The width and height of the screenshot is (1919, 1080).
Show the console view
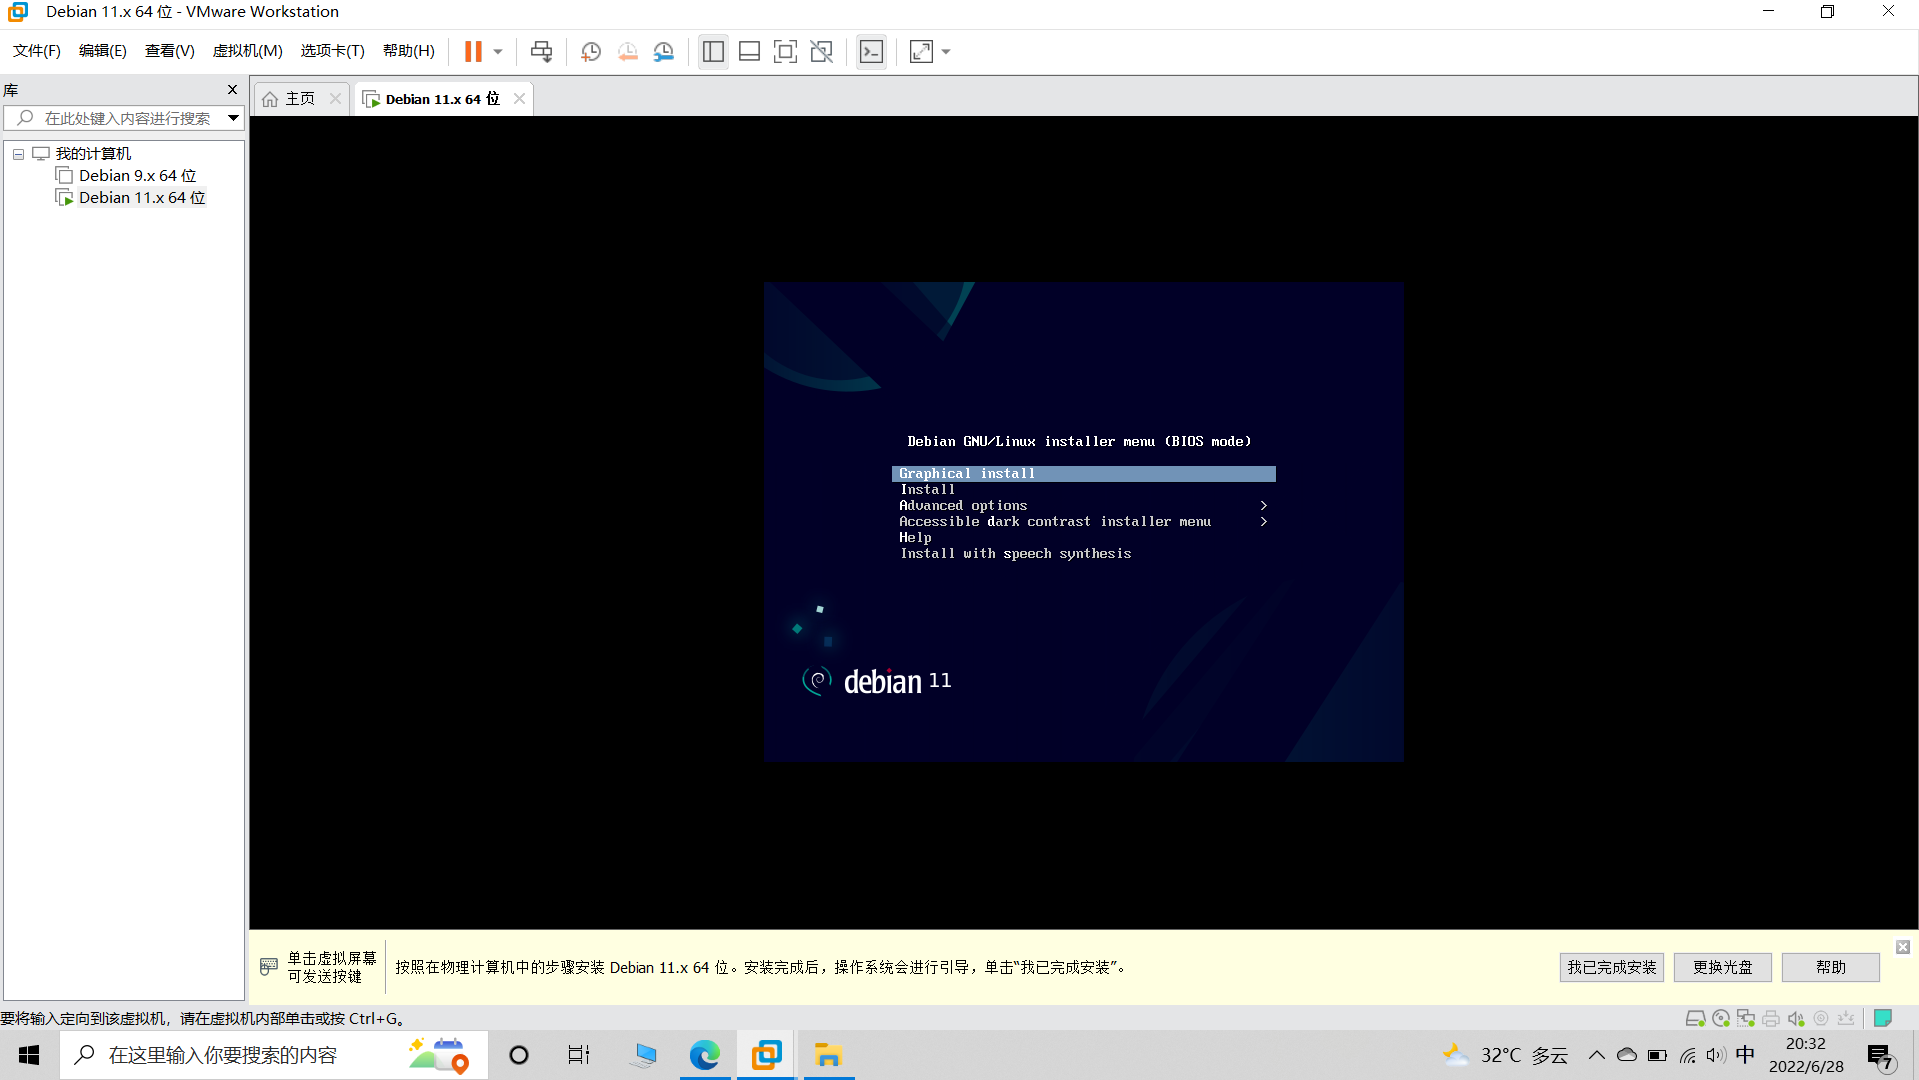coord(871,51)
